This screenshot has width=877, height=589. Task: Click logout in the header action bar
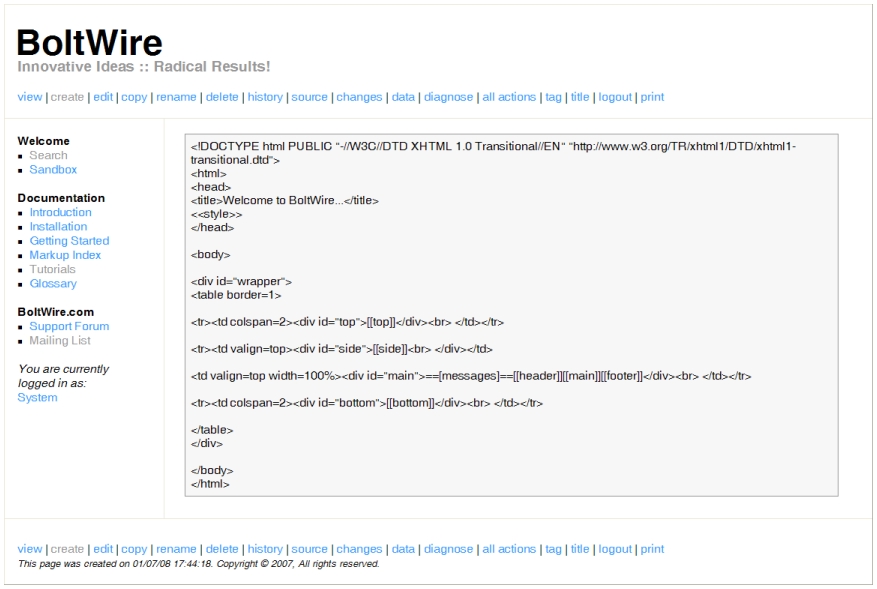point(615,97)
